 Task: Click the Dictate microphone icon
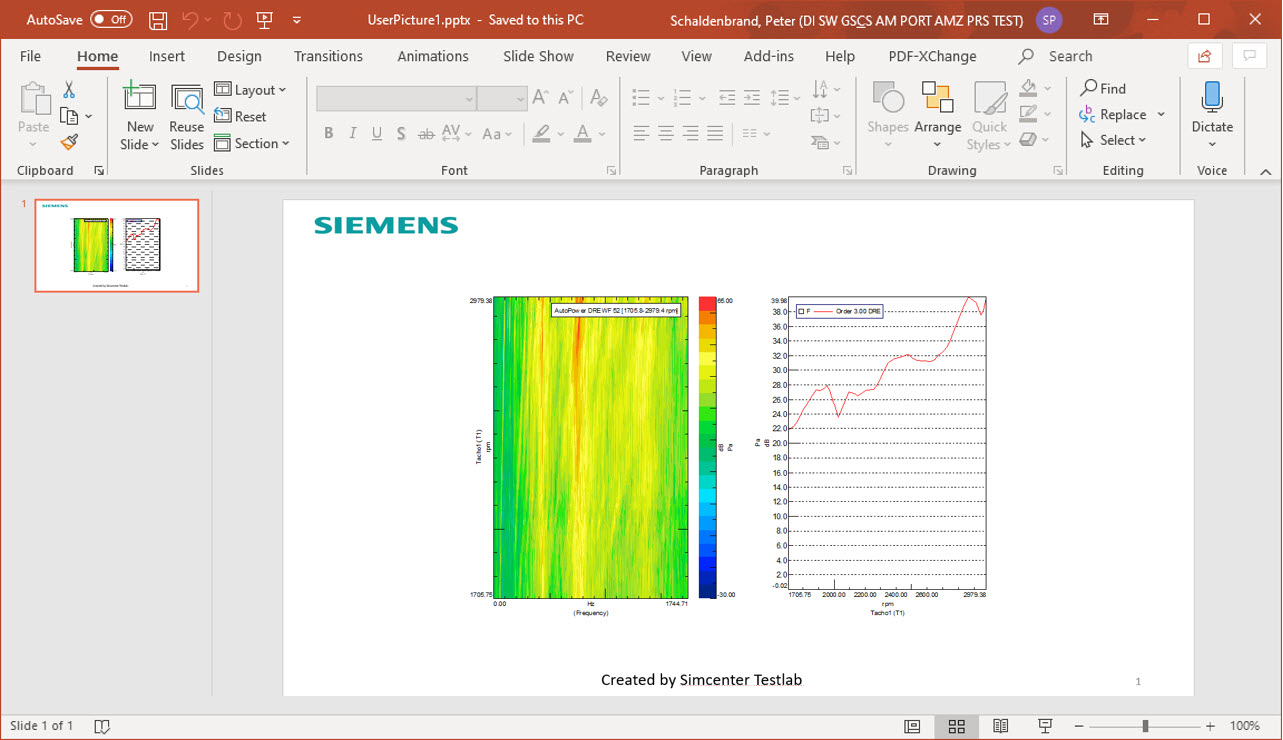(1212, 98)
